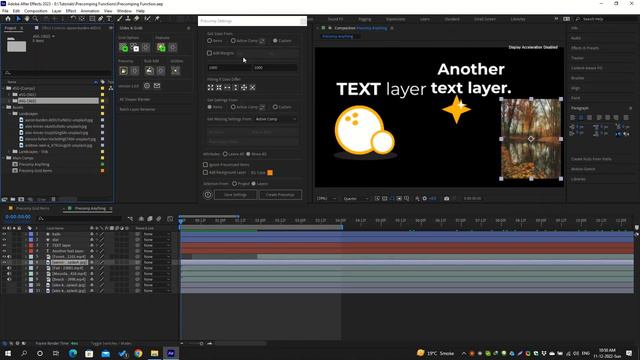Click the Presets green grid icon
This screenshot has width=640, height=360.
click(x=161, y=48)
